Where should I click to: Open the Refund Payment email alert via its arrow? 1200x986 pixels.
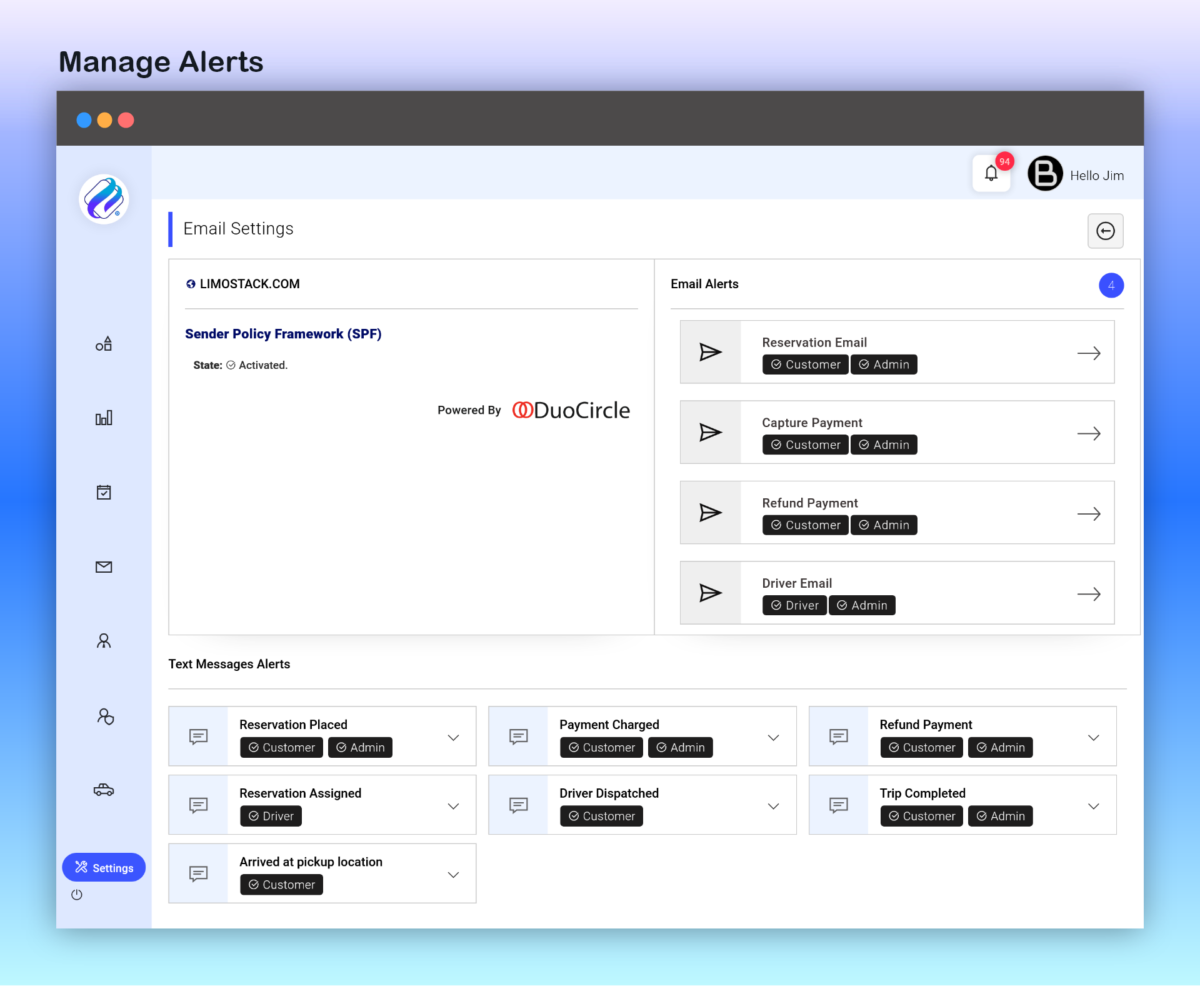[1088, 512]
